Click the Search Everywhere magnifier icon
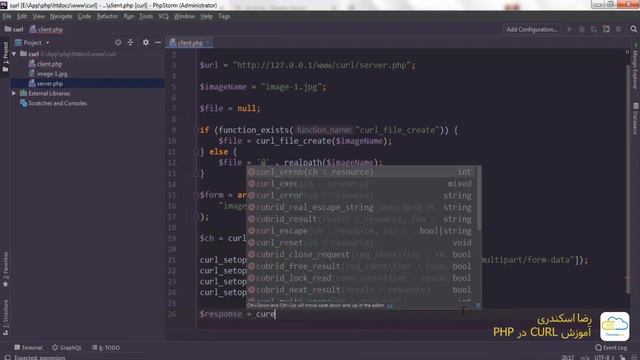Screen dimensions: 640x360 [x=633, y=29]
